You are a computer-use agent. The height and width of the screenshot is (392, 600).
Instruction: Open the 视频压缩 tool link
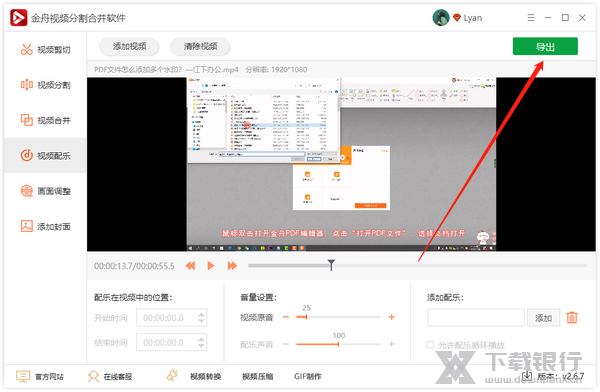[x=258, y=377]
